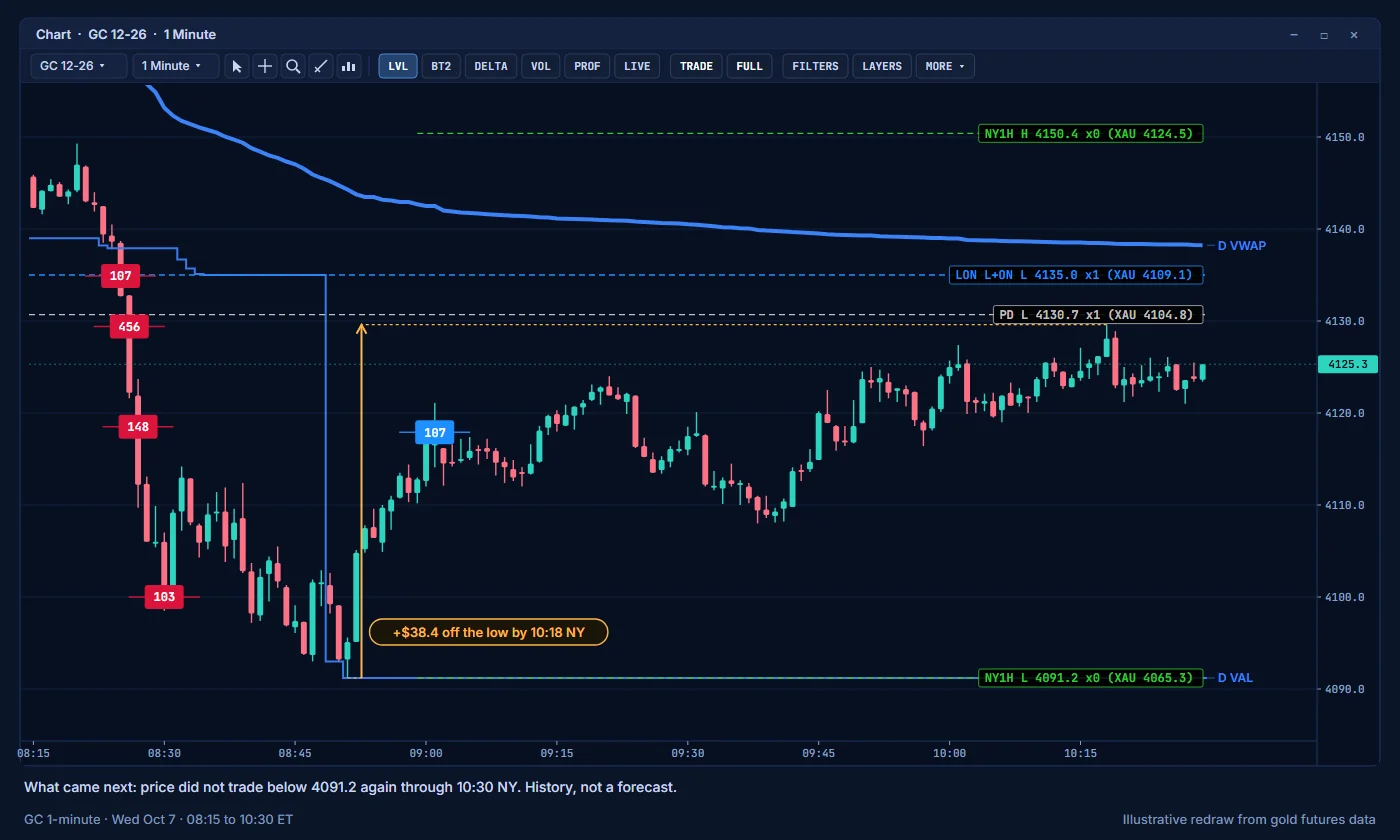1400x840 pixels.
Task: Click the PD L 4130.7 level label
Action: [x=1098, y=315]
